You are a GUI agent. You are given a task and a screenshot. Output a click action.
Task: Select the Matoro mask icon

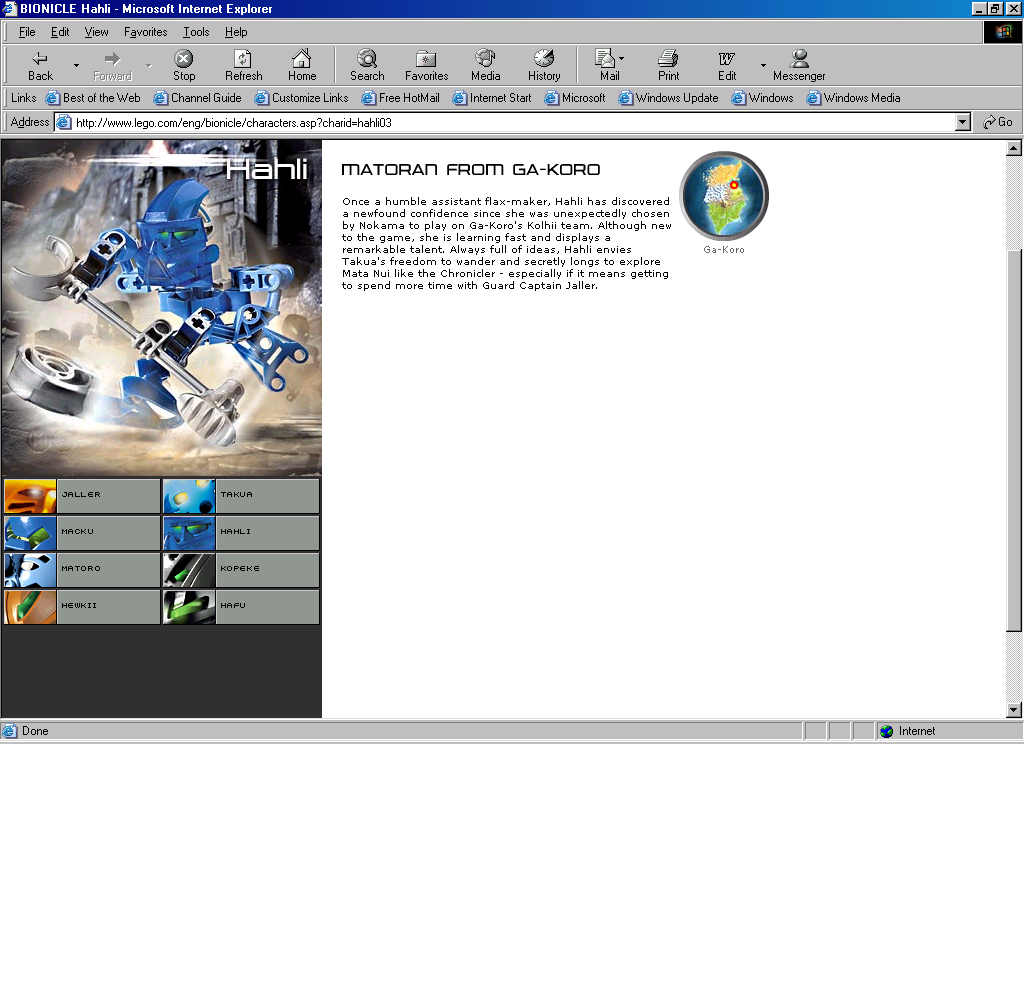(x=30, y=570)
